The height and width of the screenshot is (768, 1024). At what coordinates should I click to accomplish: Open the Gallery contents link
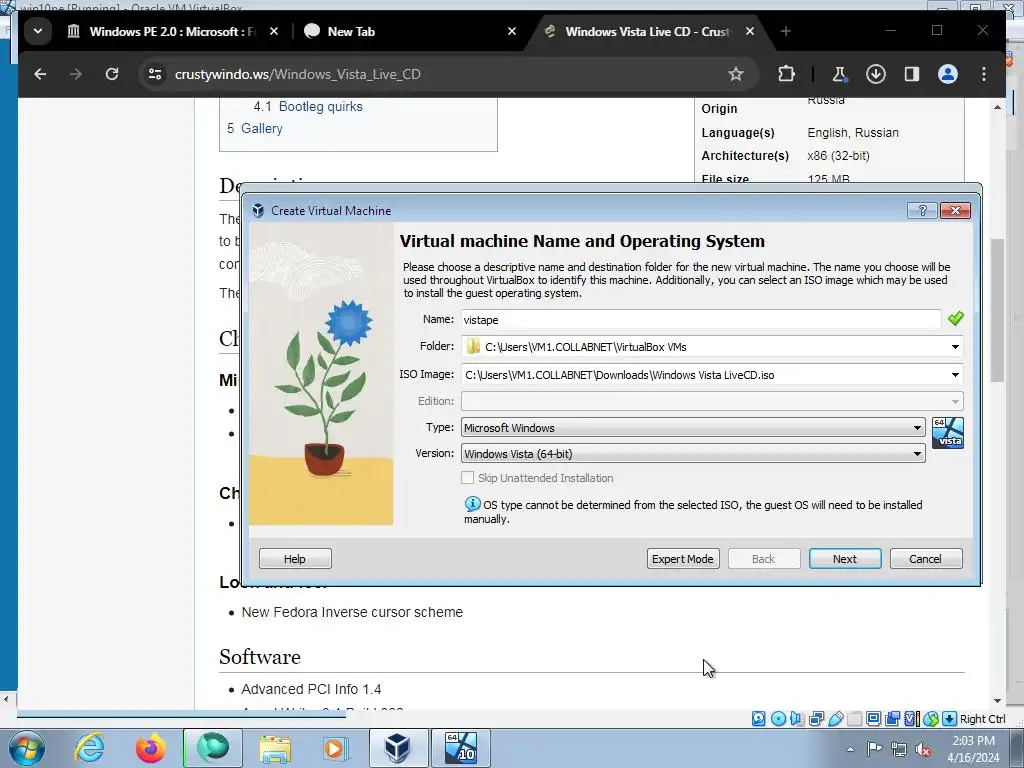click(x=262, y=129)
